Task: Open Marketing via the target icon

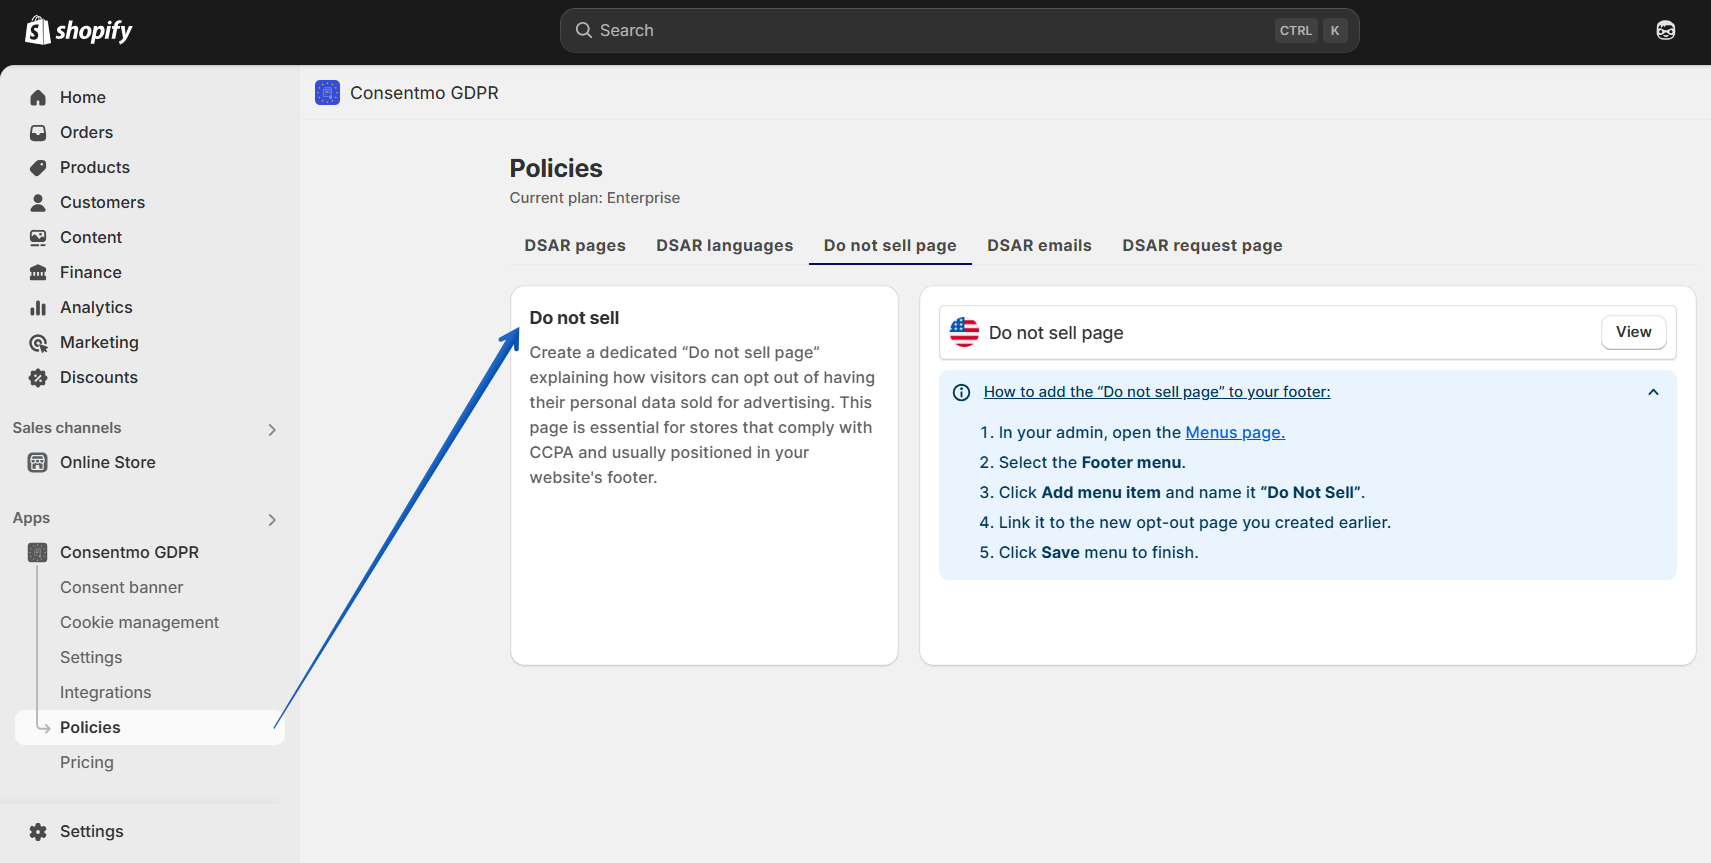Action: [38, 342]
